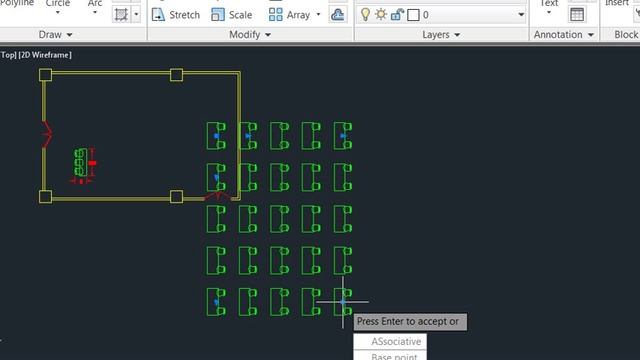Expand the Arc options arrow

point(95,13)
